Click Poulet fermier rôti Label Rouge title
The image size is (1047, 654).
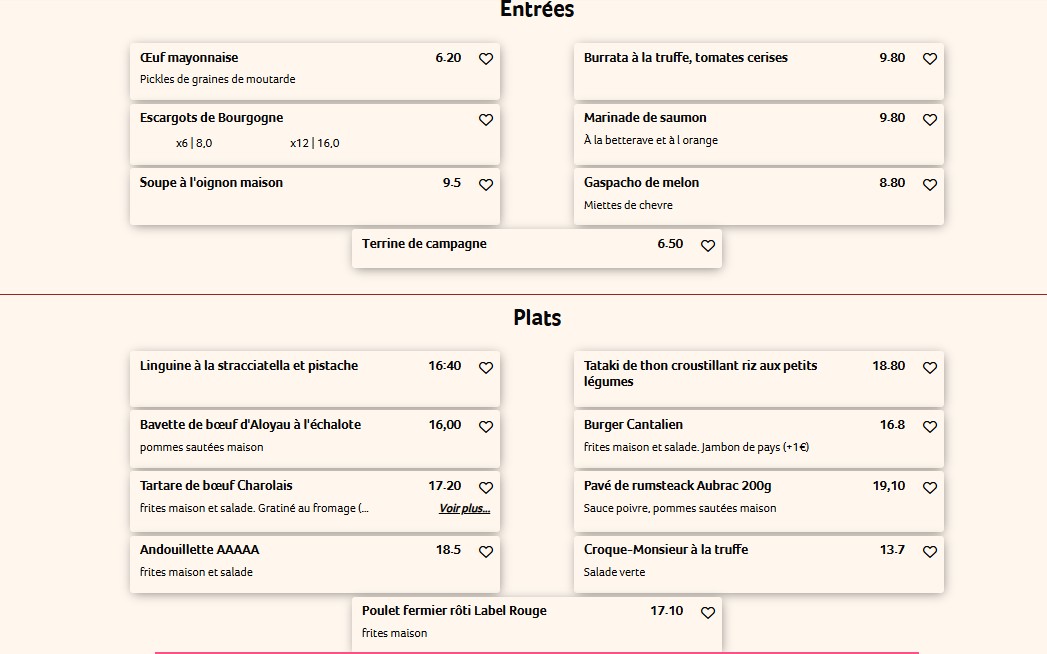(x=454, y=611)
